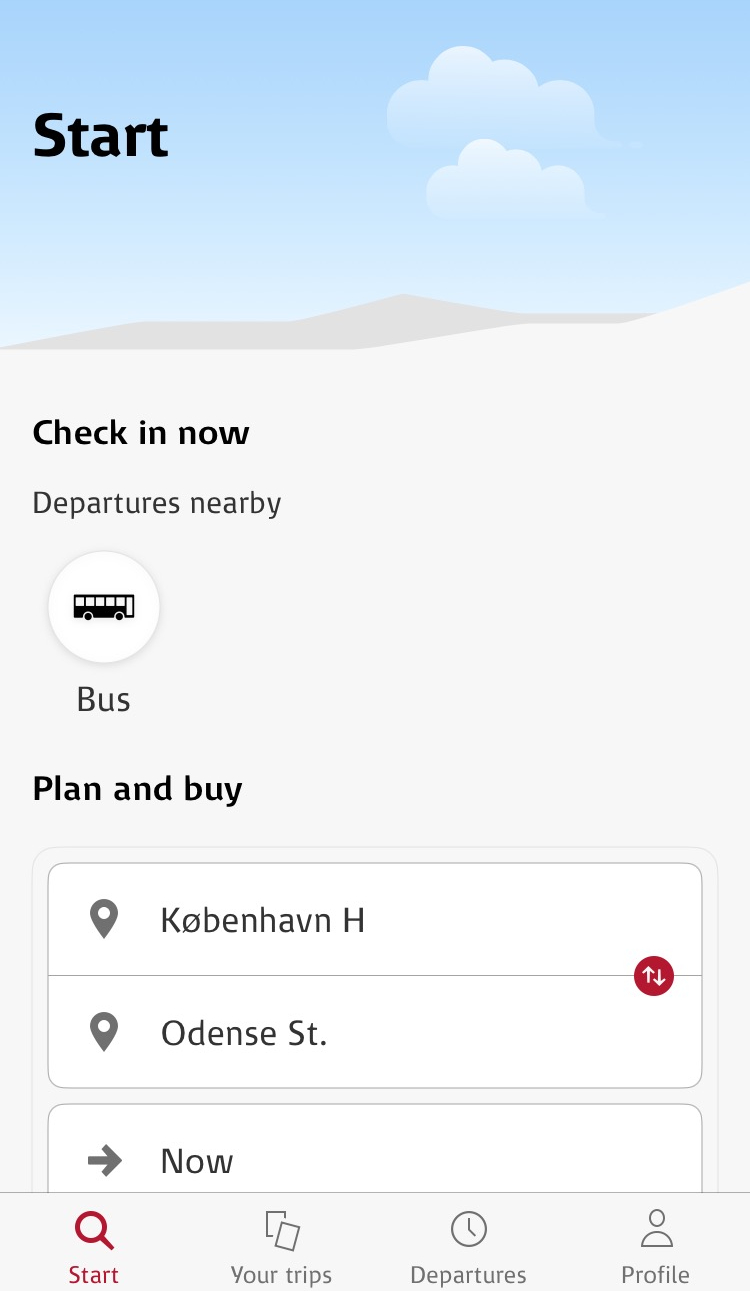Tap the arrow icon next to Now
The image size is (750, 1291).
coord(104,1161)
